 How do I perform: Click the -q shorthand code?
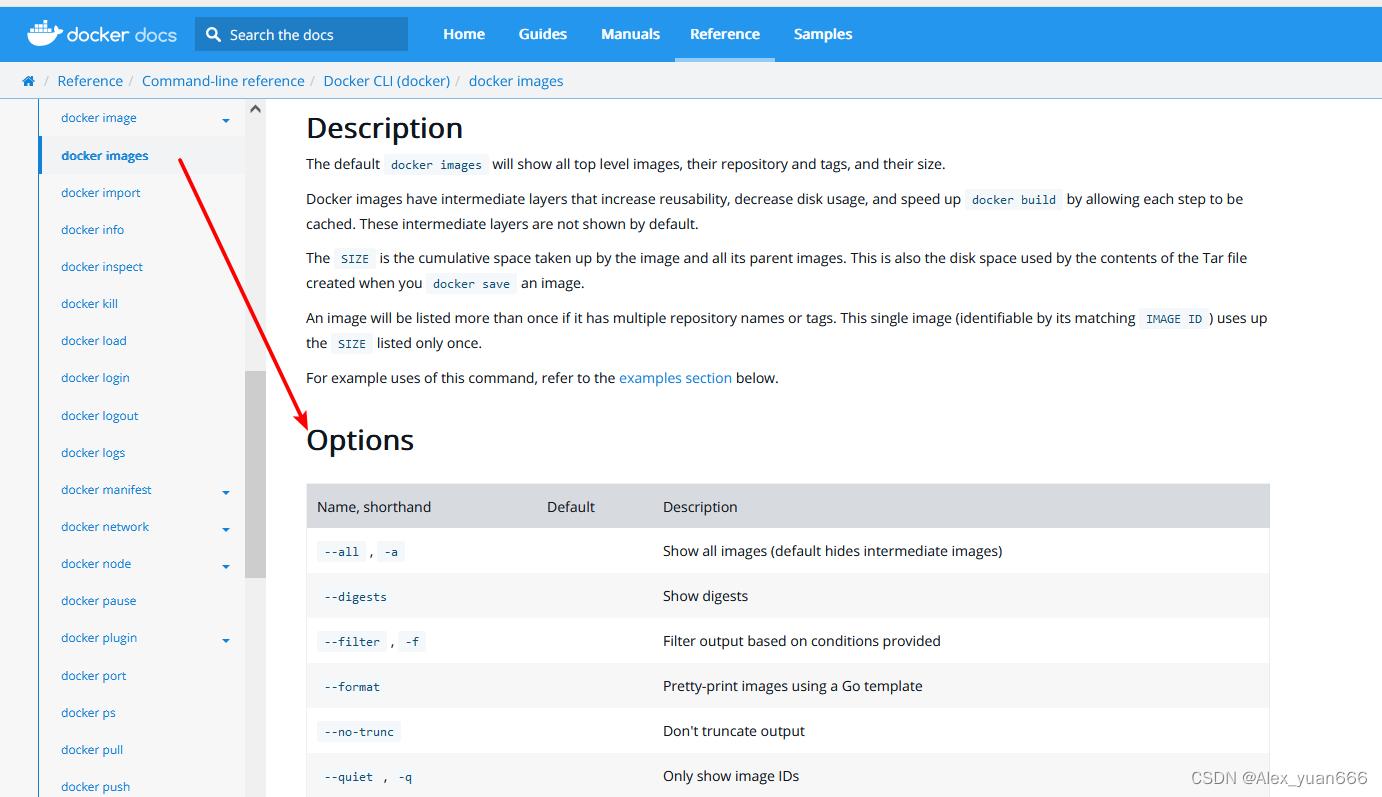point(405,777)
